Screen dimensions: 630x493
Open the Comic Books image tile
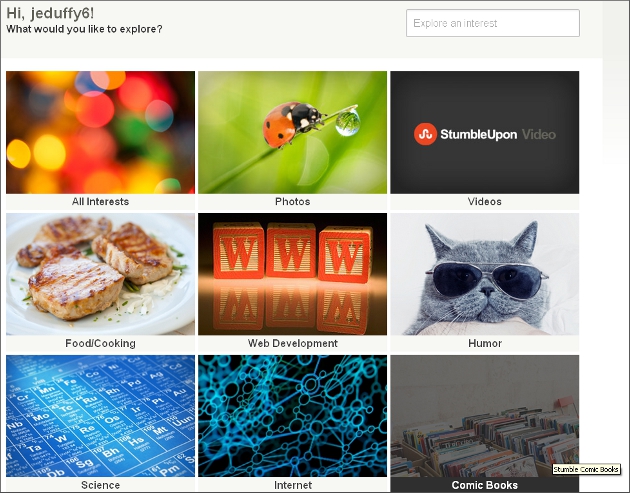pos(485,416)
